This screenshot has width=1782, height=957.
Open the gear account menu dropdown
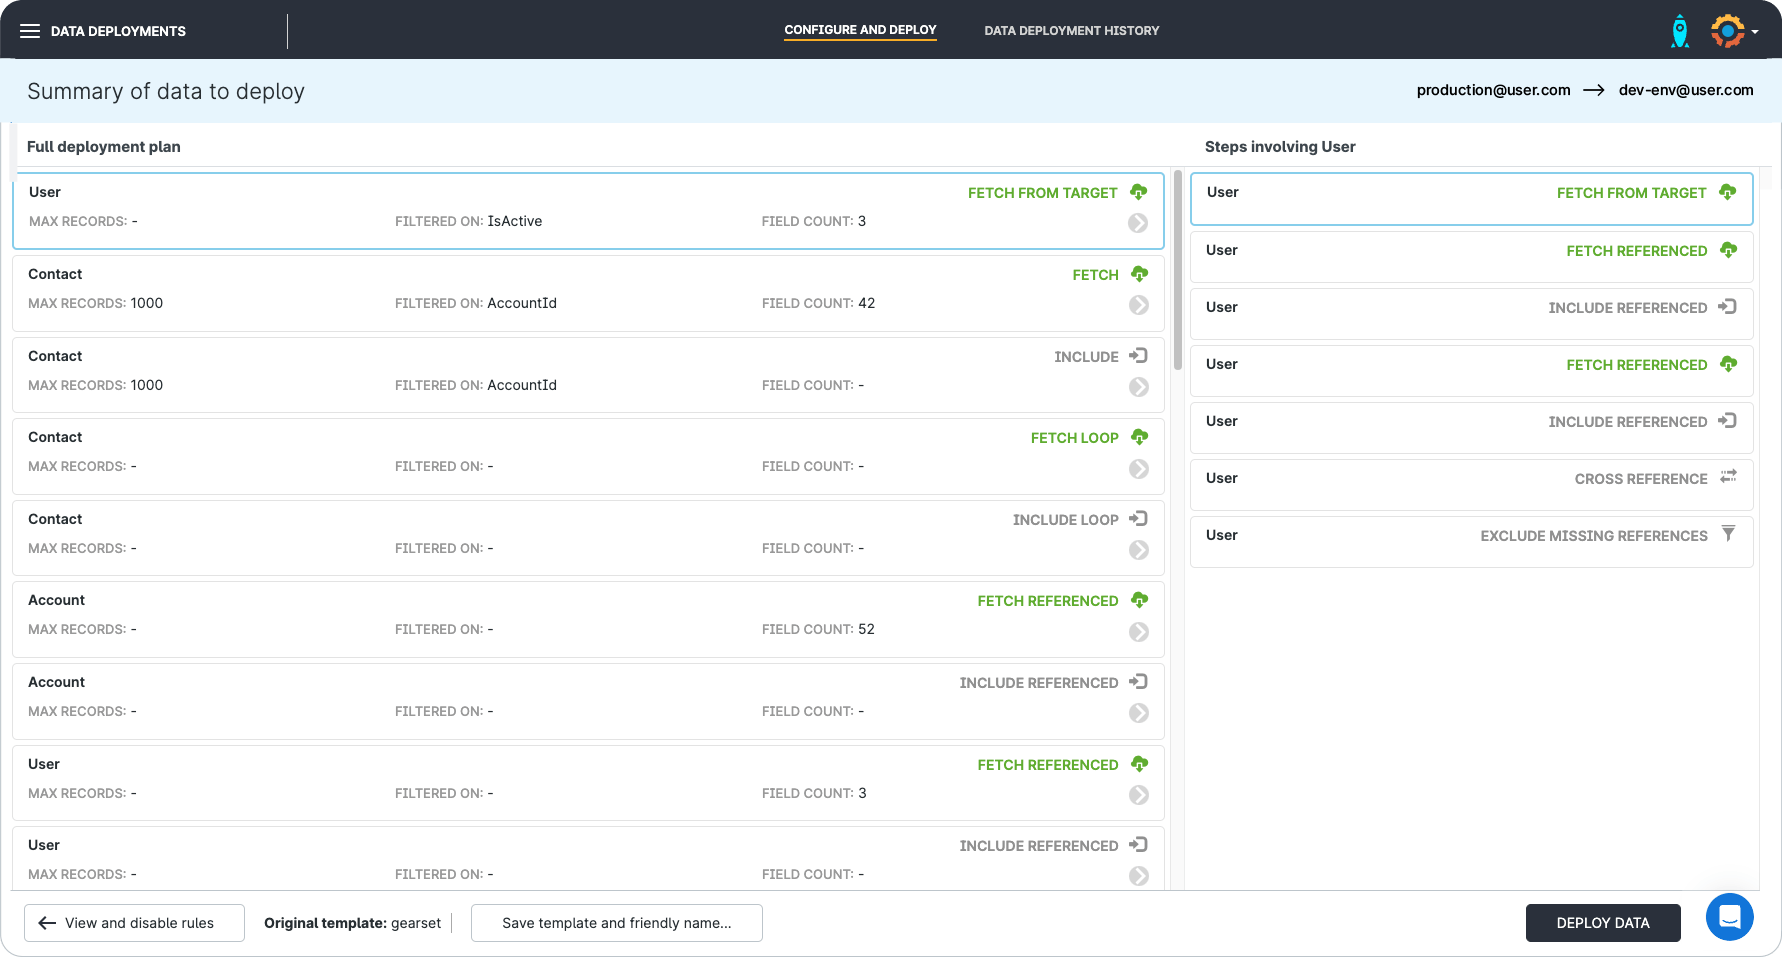tap(1733, 31)
